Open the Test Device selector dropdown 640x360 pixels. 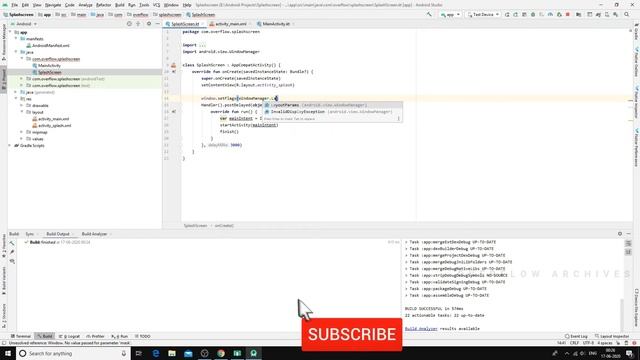(483, 15)
